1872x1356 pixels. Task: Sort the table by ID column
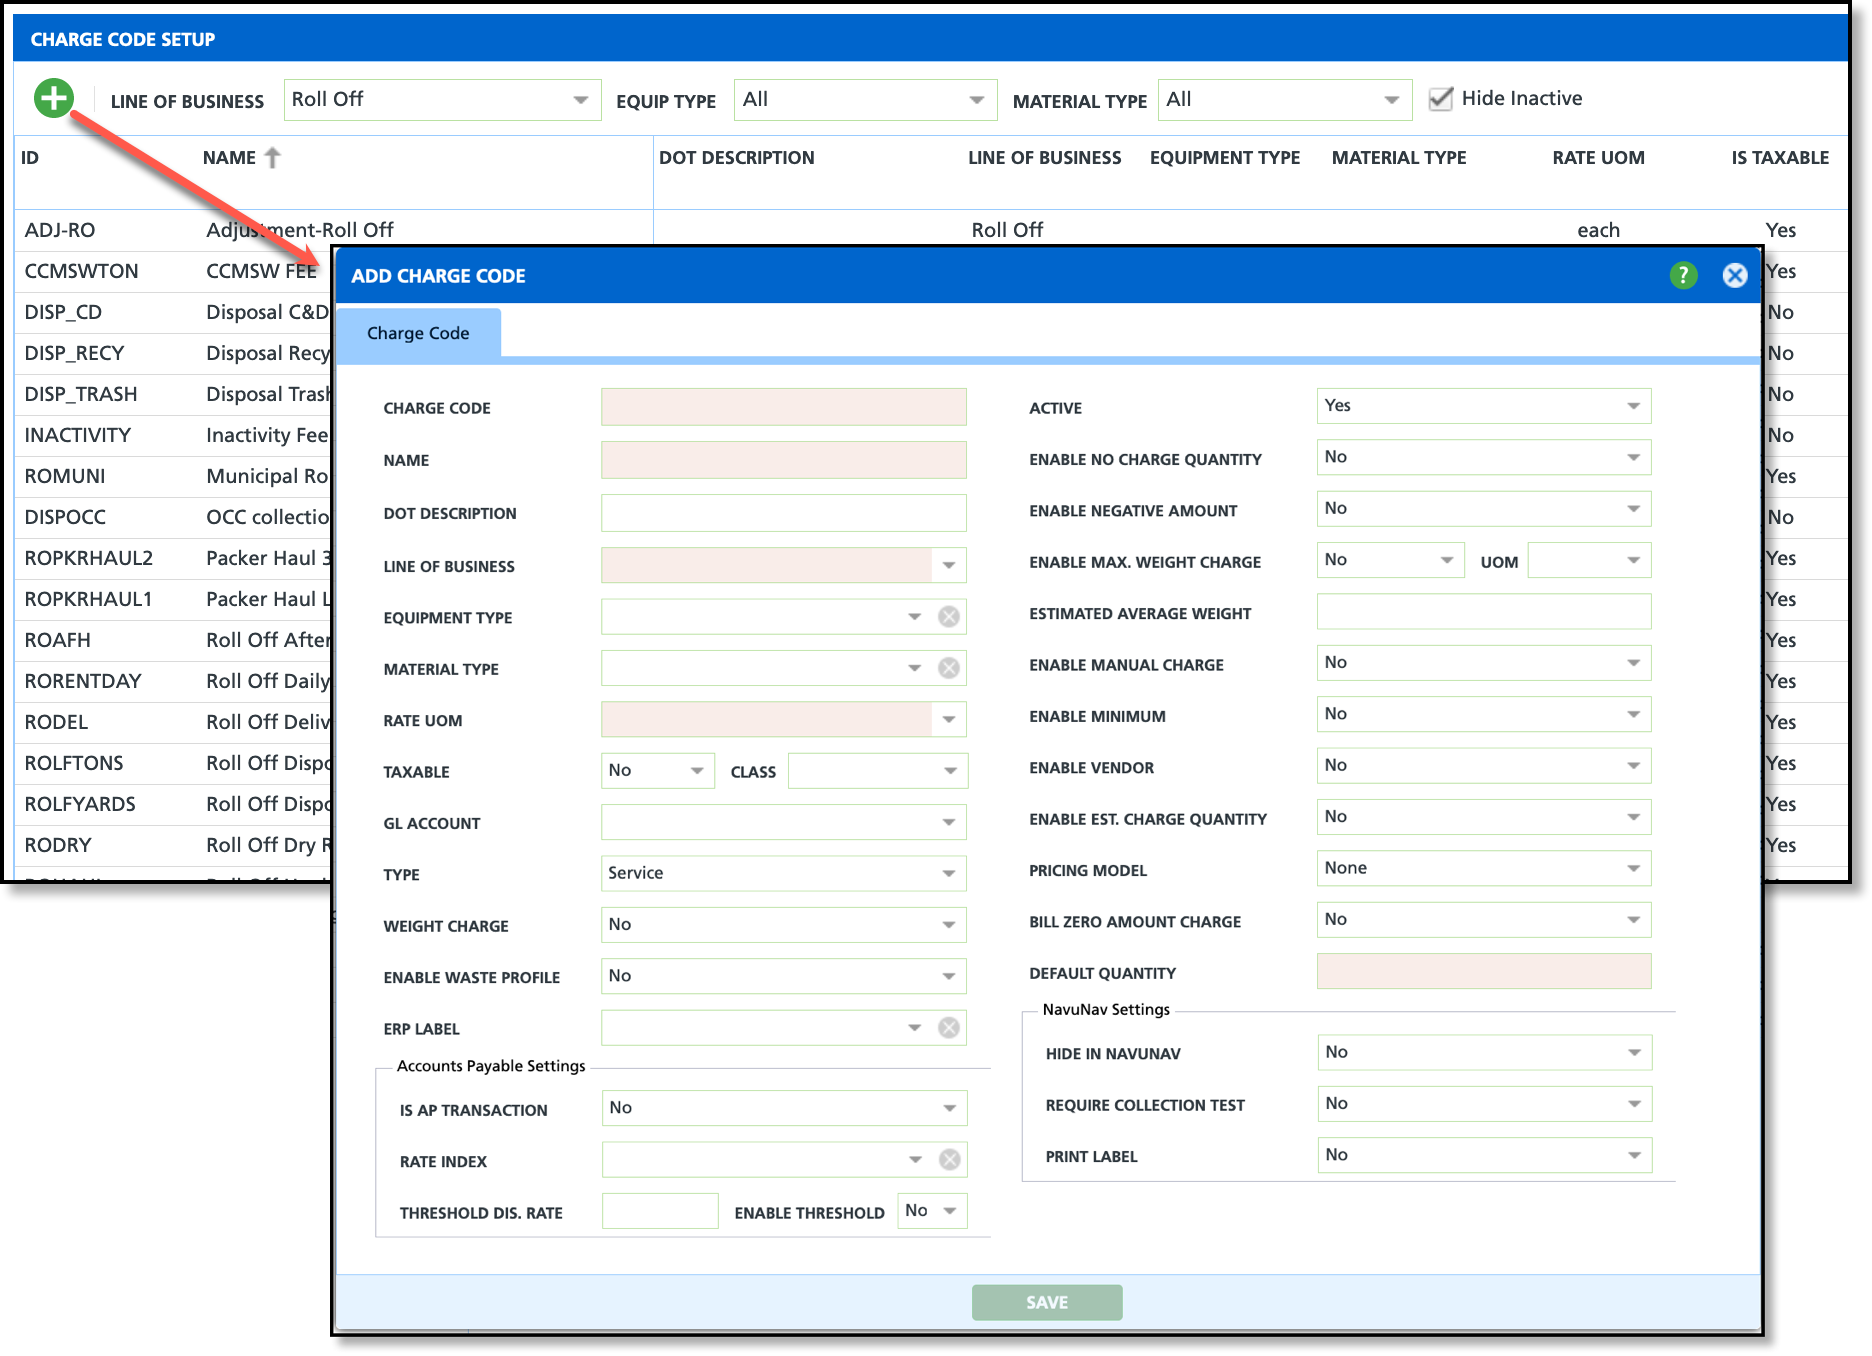click(30, 158)
